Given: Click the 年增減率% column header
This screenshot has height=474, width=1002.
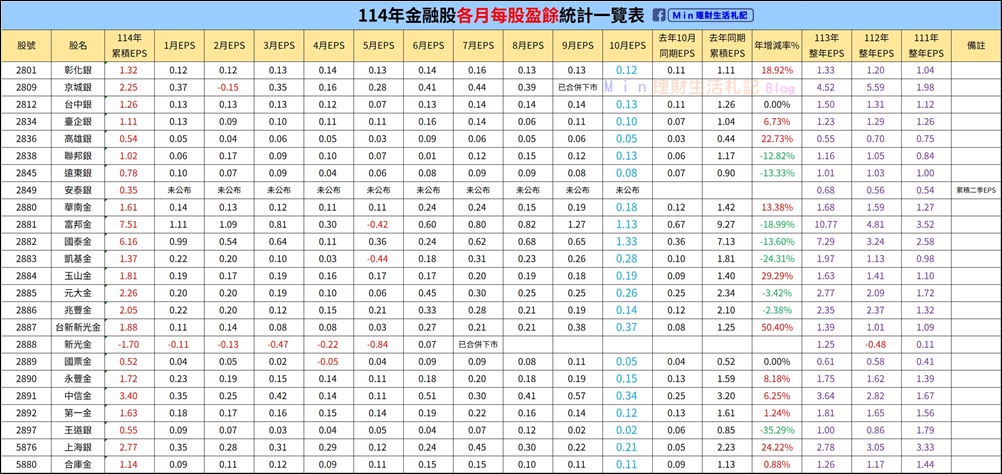Looking at the screenshot, I should pos(776,46).
